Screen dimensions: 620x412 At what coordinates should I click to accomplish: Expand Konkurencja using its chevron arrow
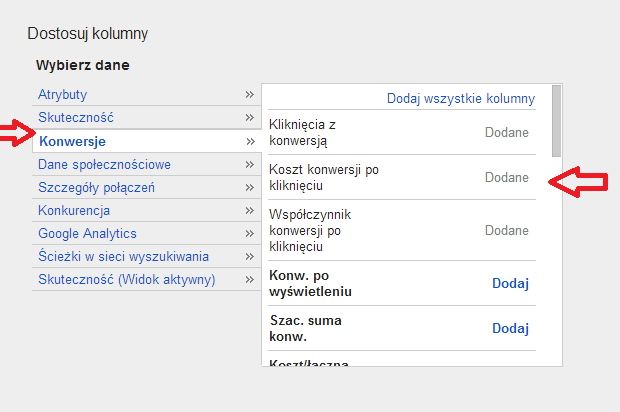click(250, 210)
